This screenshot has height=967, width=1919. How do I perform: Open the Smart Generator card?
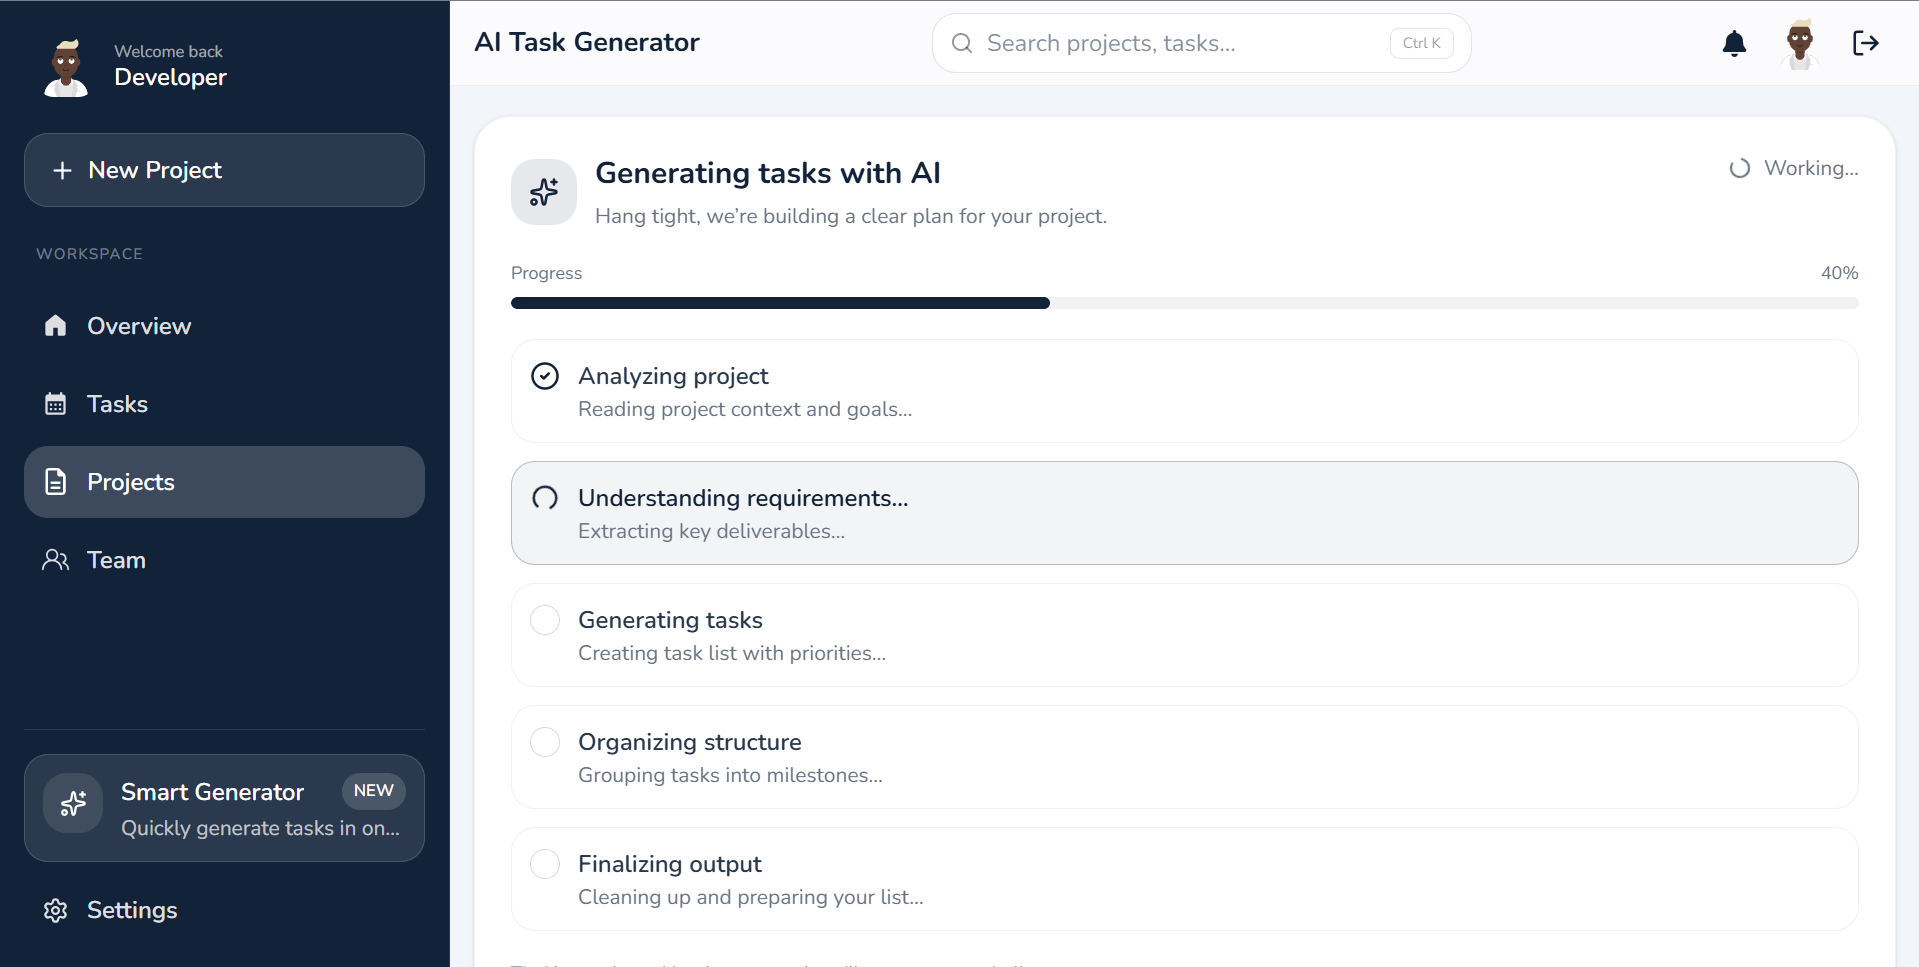point(224,808)
